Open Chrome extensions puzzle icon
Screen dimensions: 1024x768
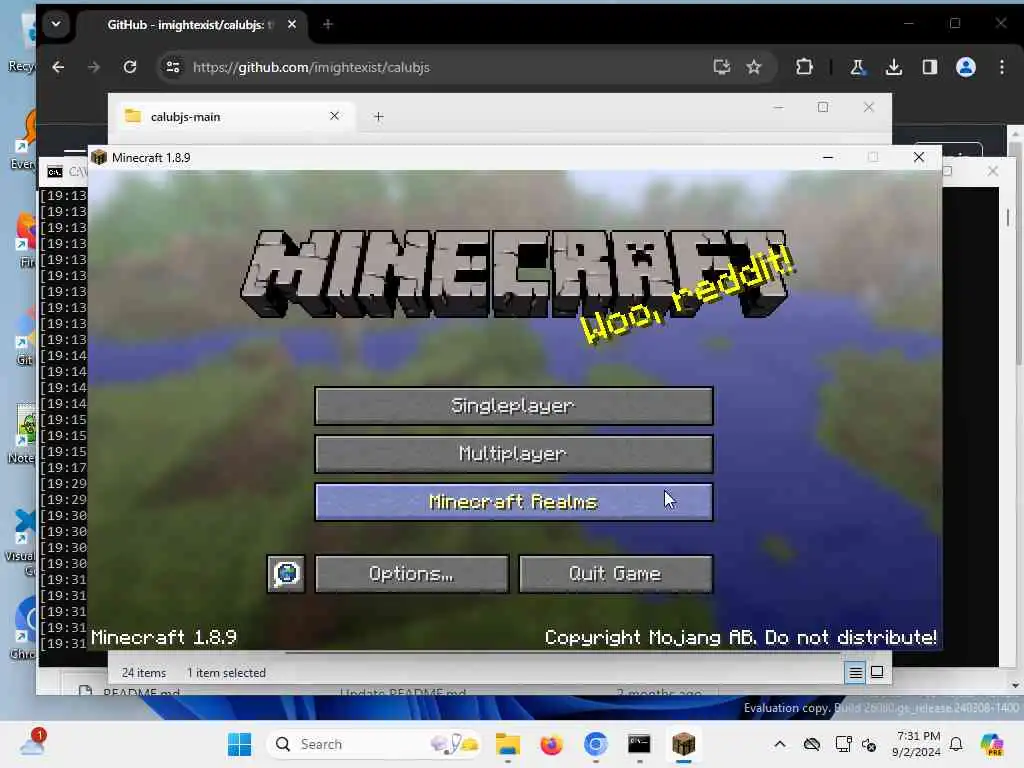pos(804,67)
